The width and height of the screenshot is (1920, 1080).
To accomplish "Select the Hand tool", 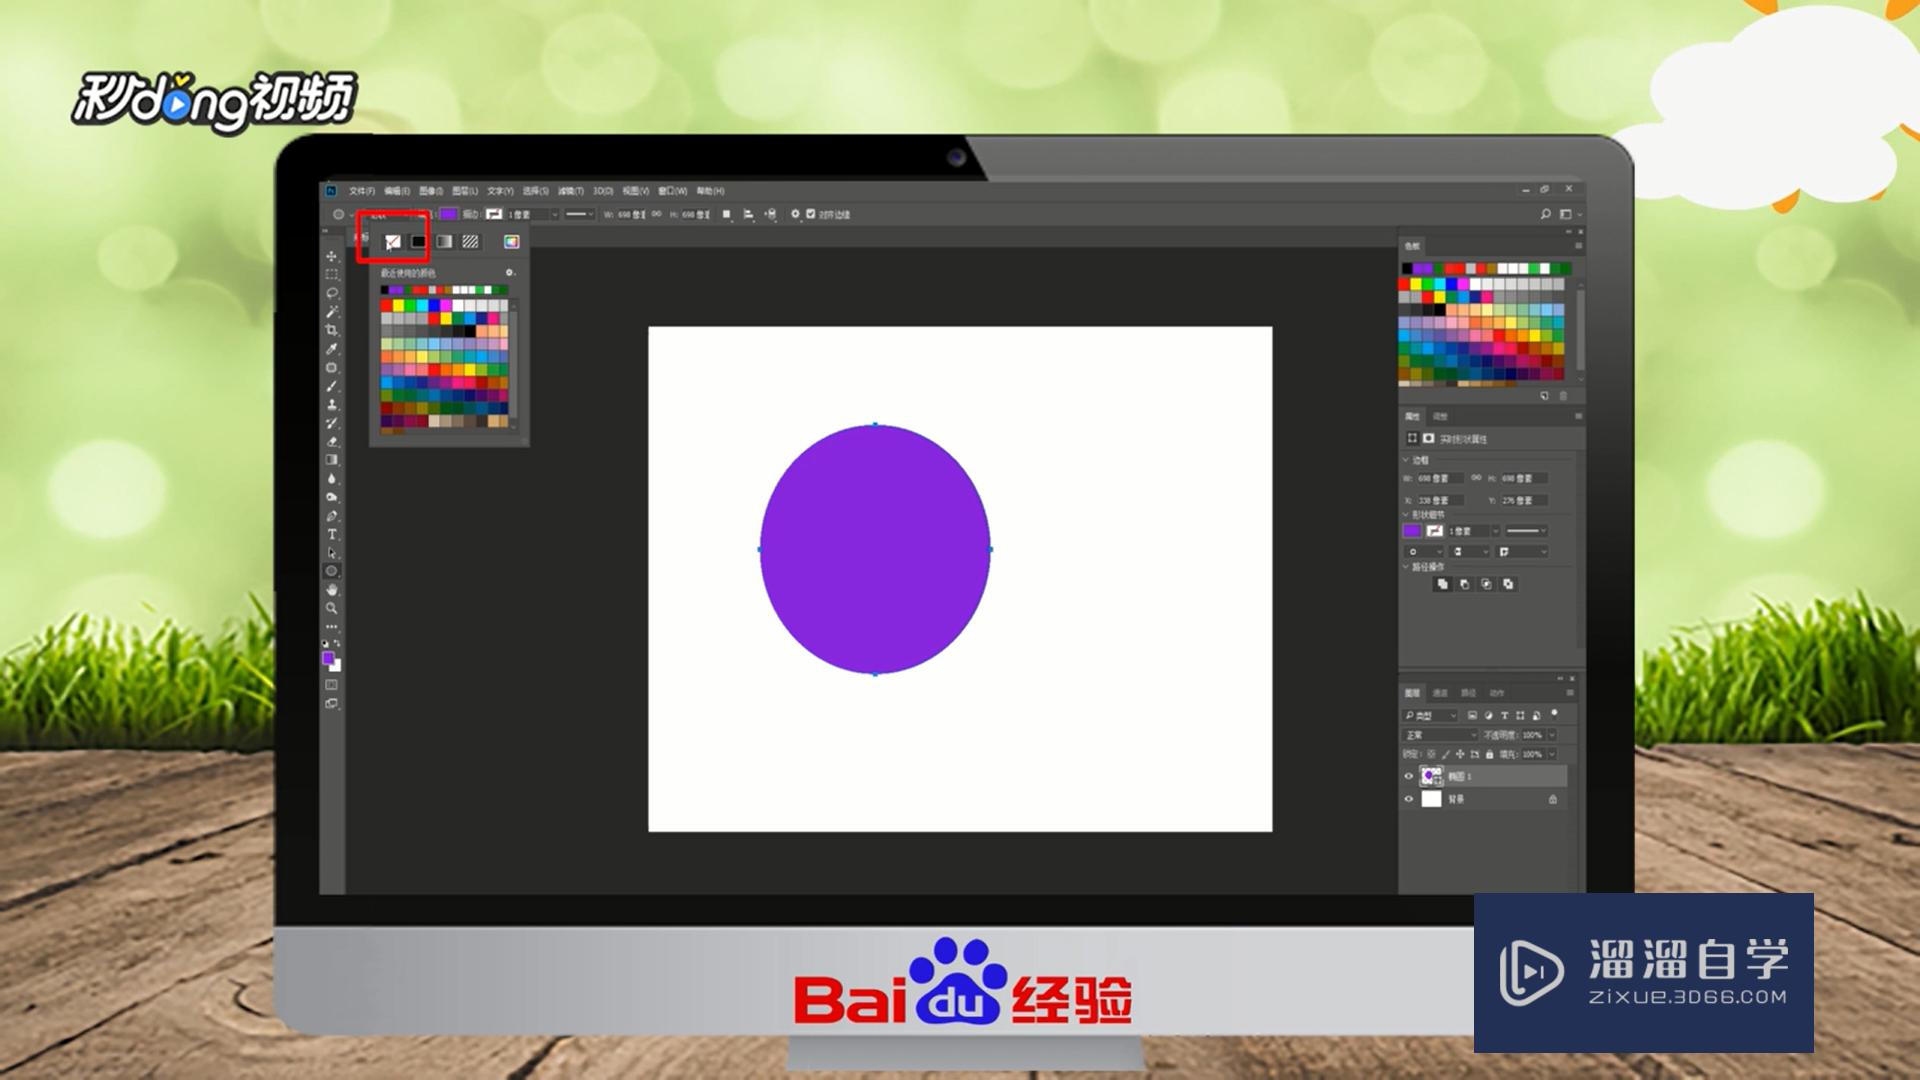I will tap(331, 590).
